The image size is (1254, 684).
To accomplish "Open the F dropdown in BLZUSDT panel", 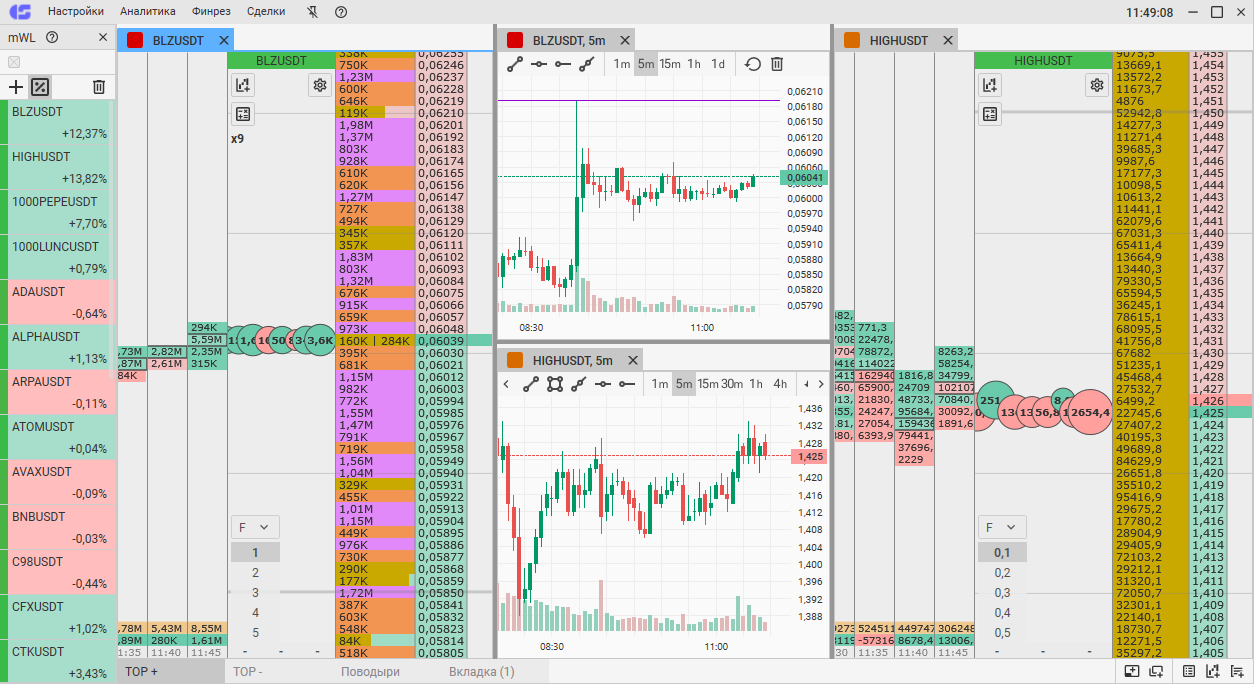I will [255, 527].
